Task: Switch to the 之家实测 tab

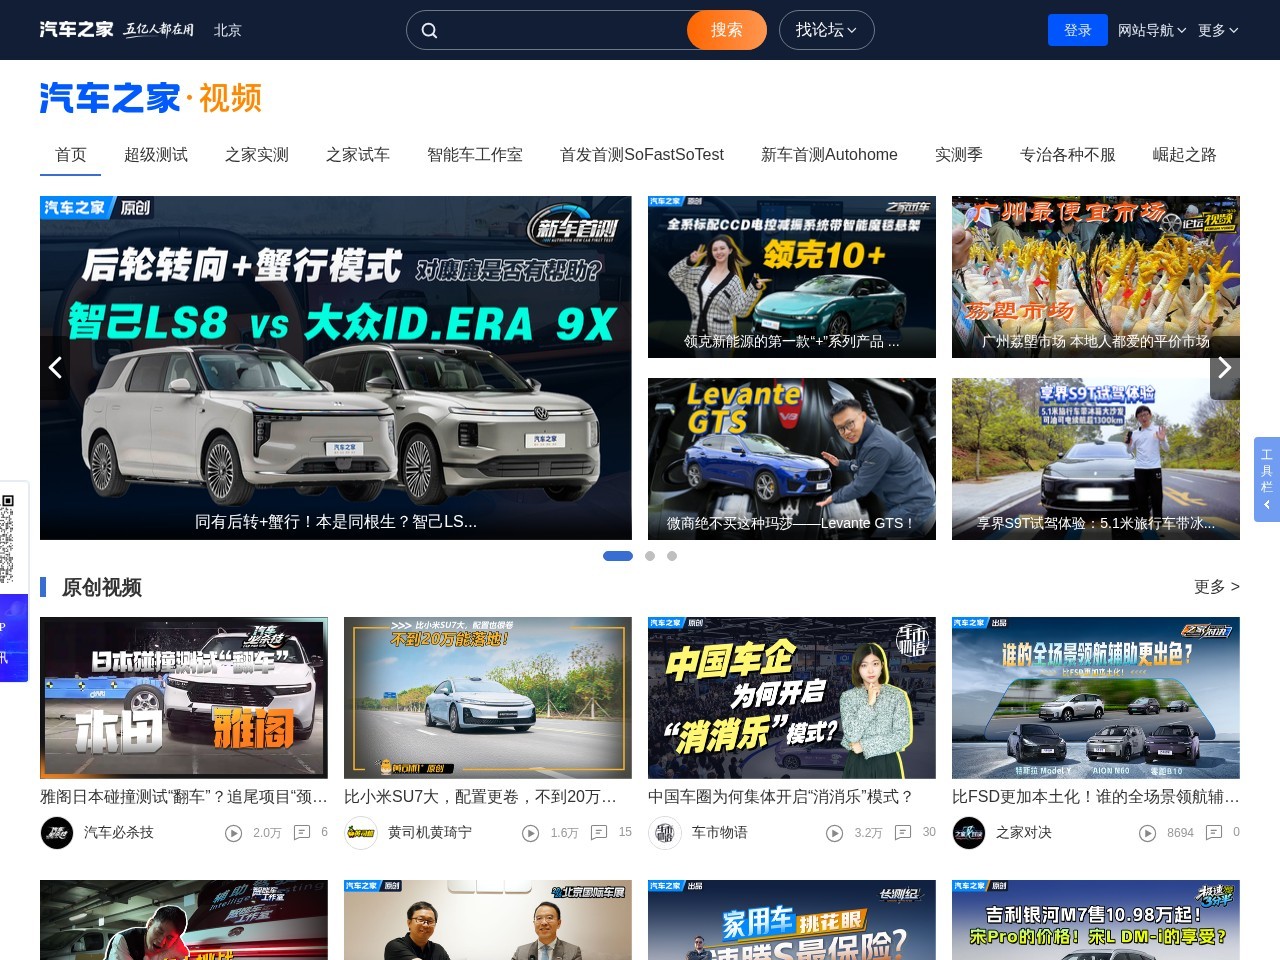Action: 257,155
